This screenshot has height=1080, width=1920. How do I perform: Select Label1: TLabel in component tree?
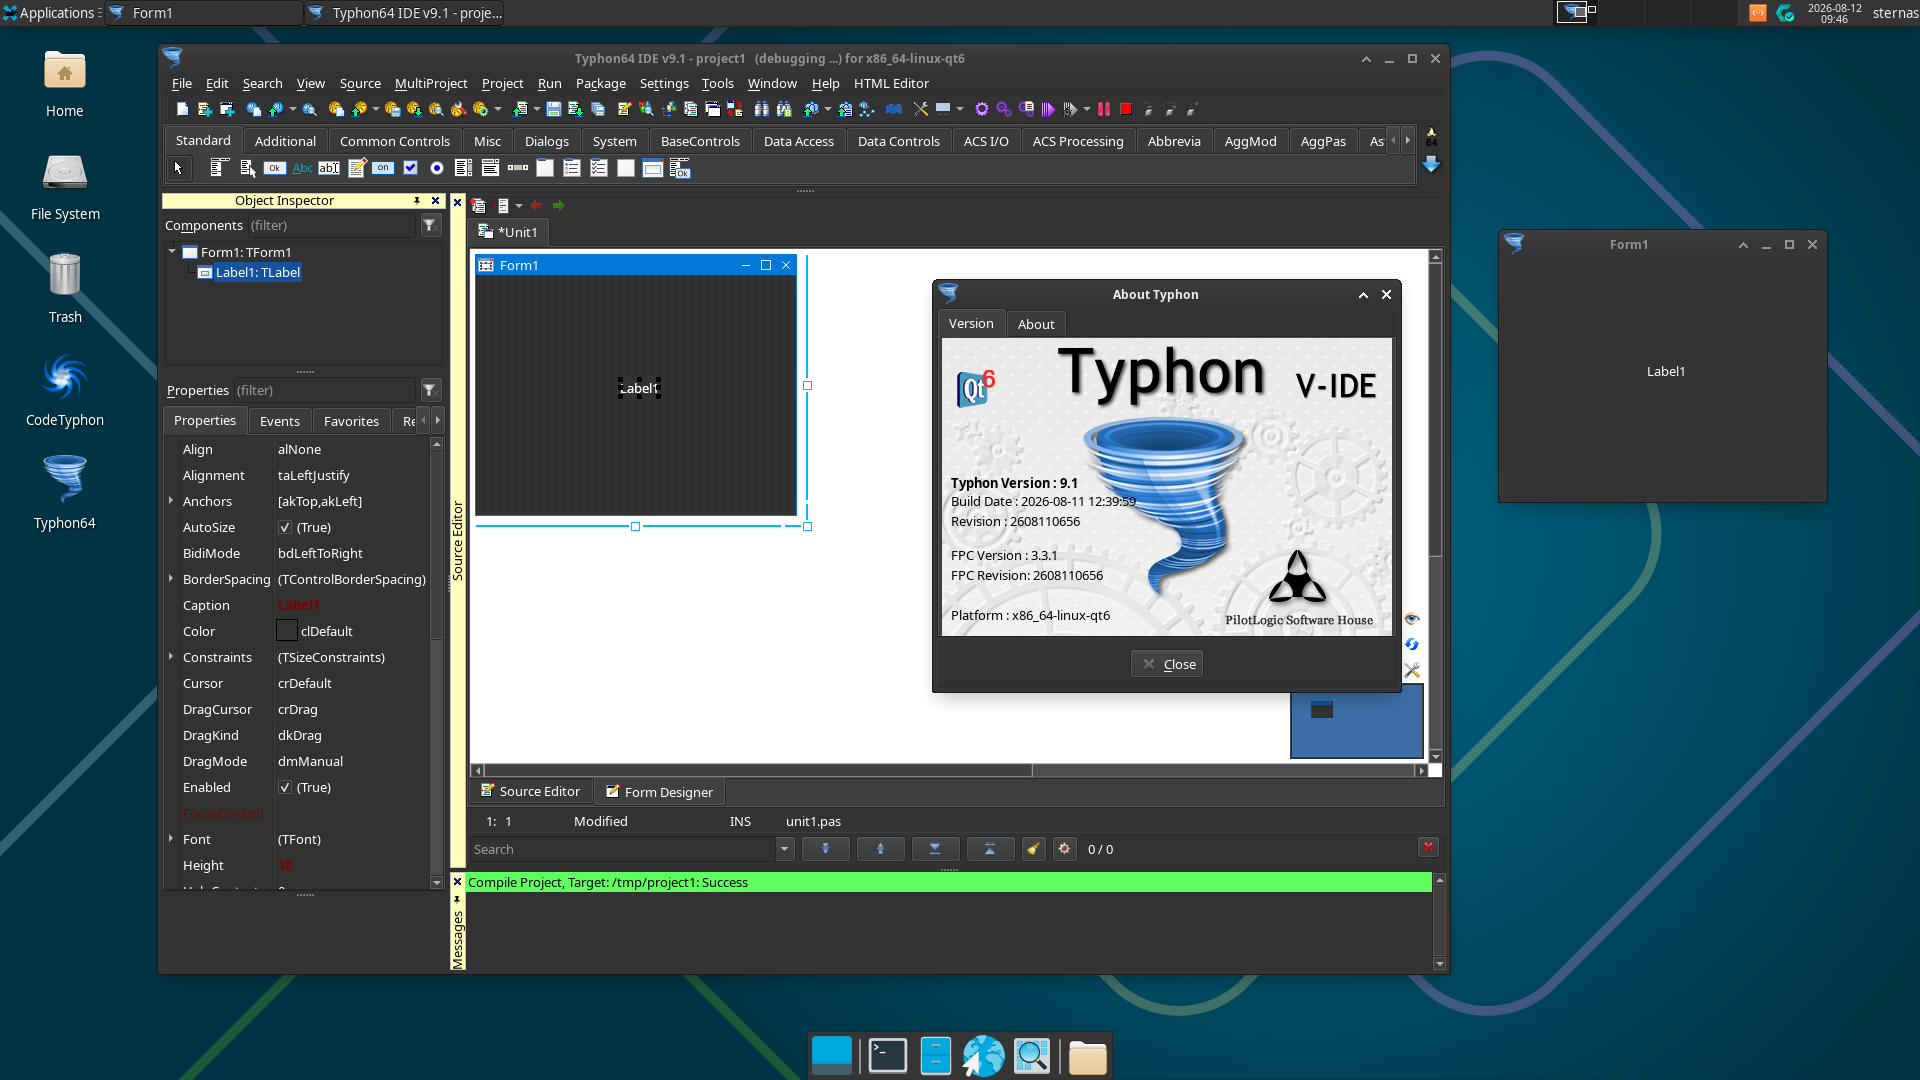click(257, 272)
